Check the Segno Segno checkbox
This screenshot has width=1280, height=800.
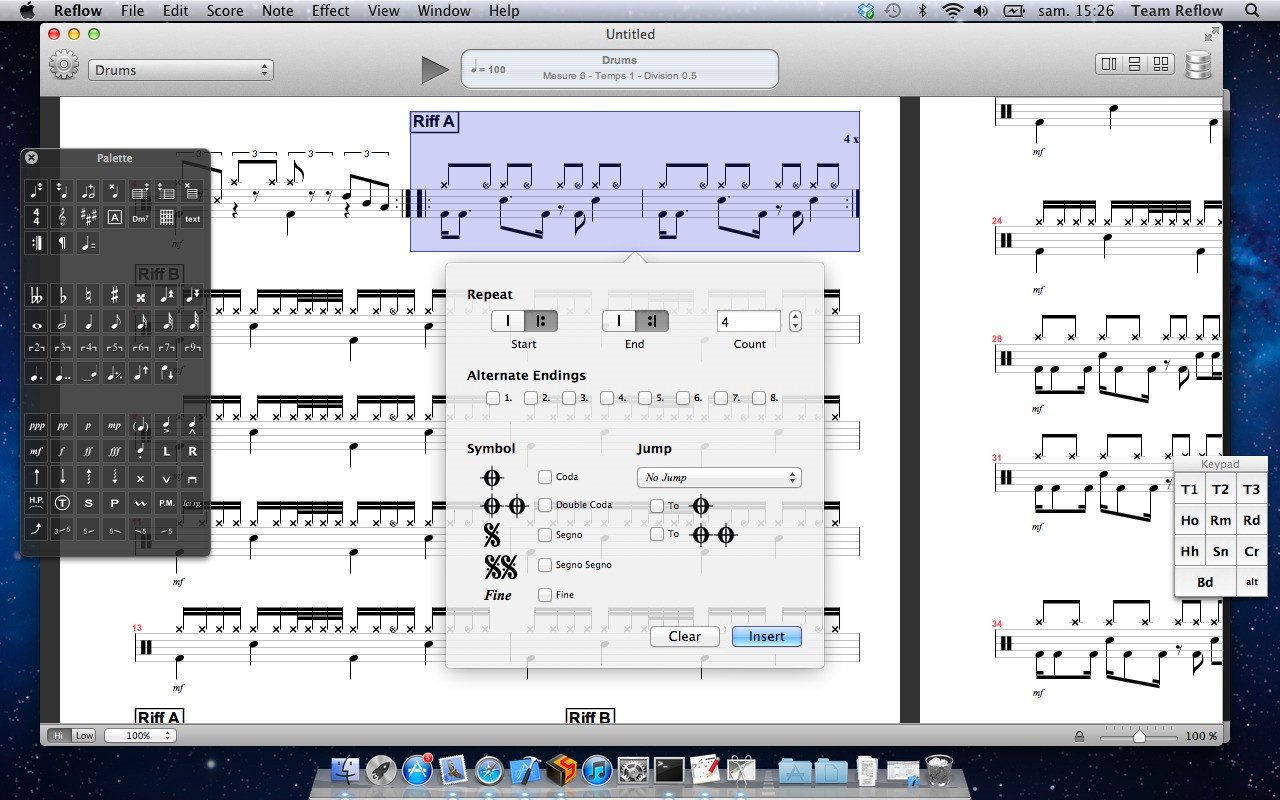(x=545, y=565)
